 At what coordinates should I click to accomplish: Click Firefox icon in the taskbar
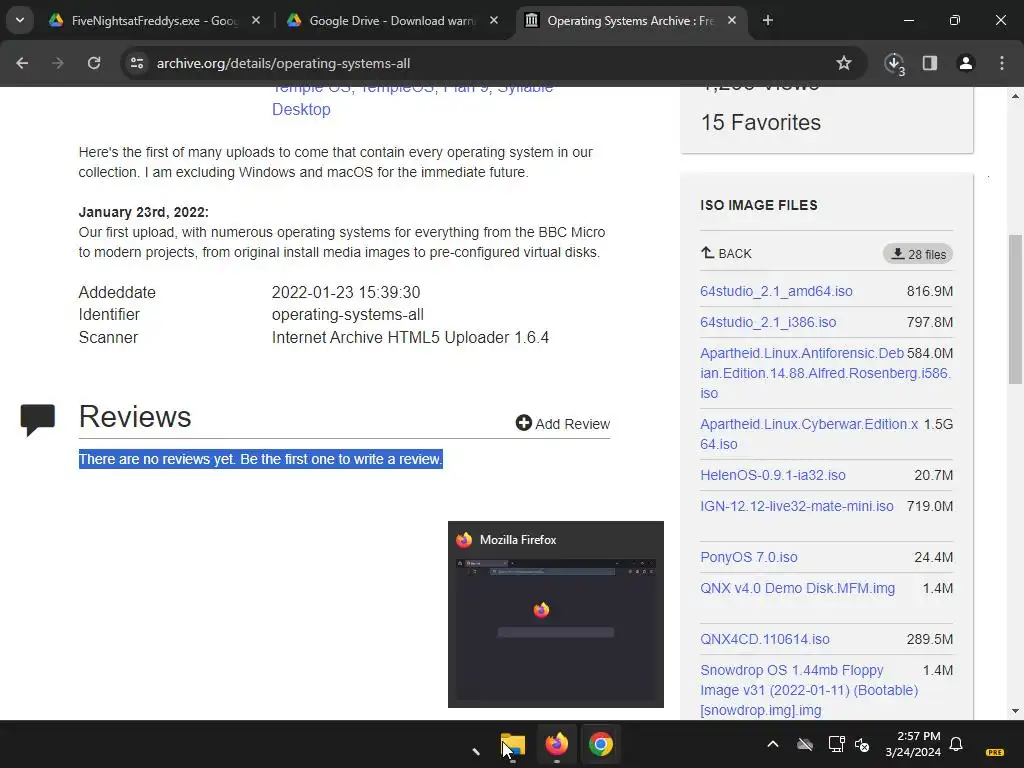556,744
